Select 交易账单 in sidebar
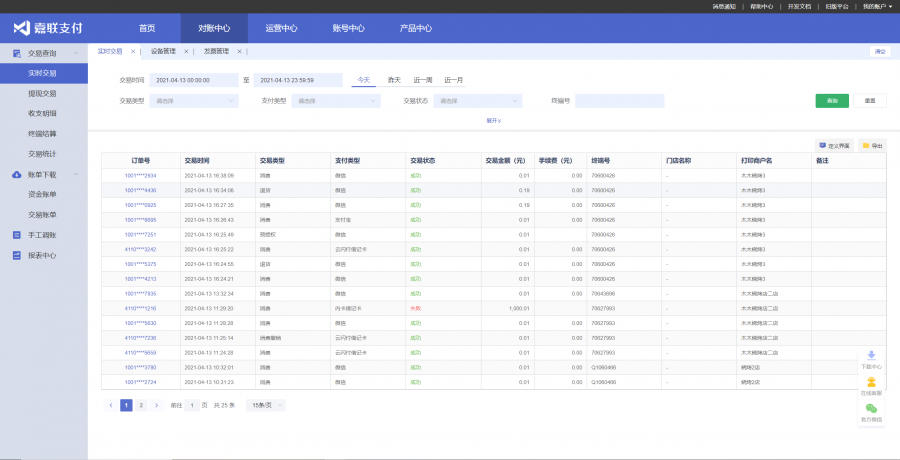The width and height of the screenshot is (900, 460). 44,215
